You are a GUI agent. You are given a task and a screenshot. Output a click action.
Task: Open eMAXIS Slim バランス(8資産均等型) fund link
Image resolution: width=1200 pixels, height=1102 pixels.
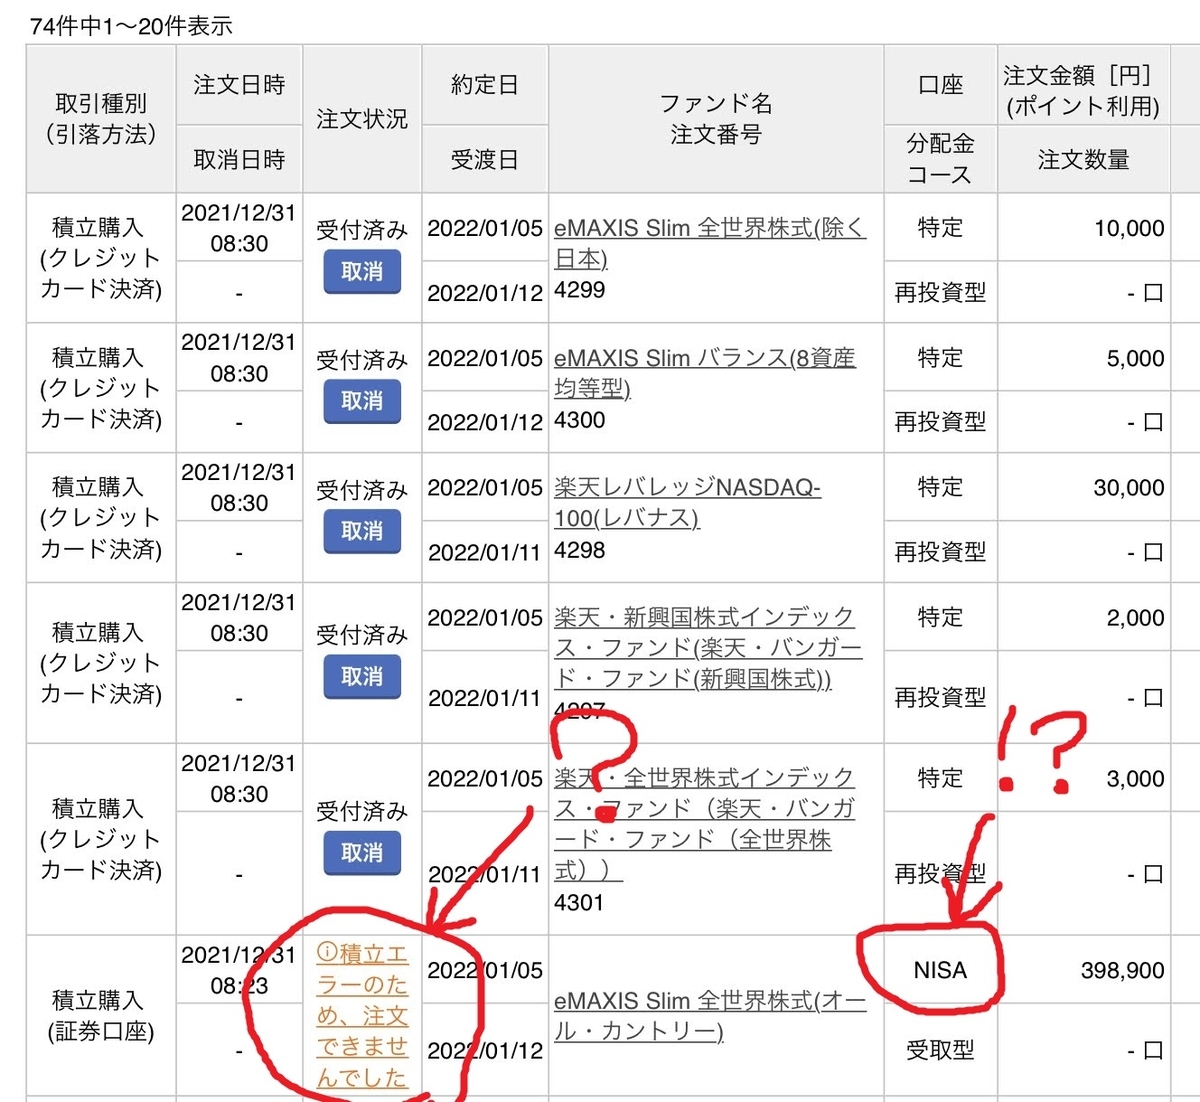tap(705, 373)
